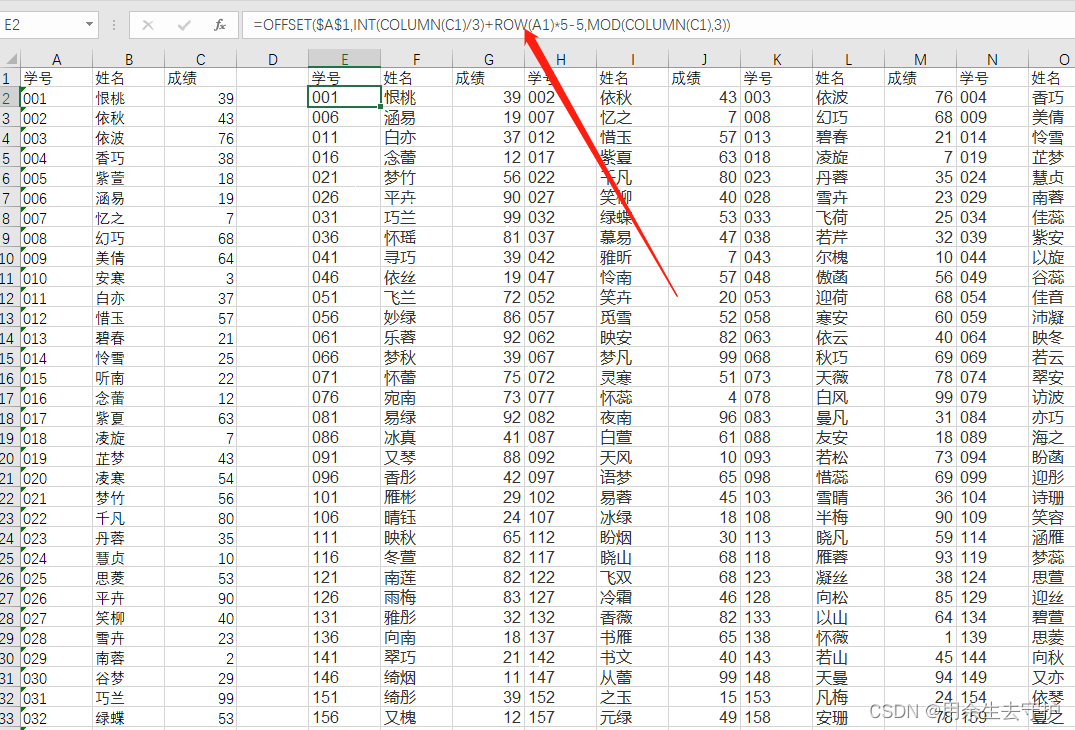
Task: Select column K header
Action: [776, 60]
